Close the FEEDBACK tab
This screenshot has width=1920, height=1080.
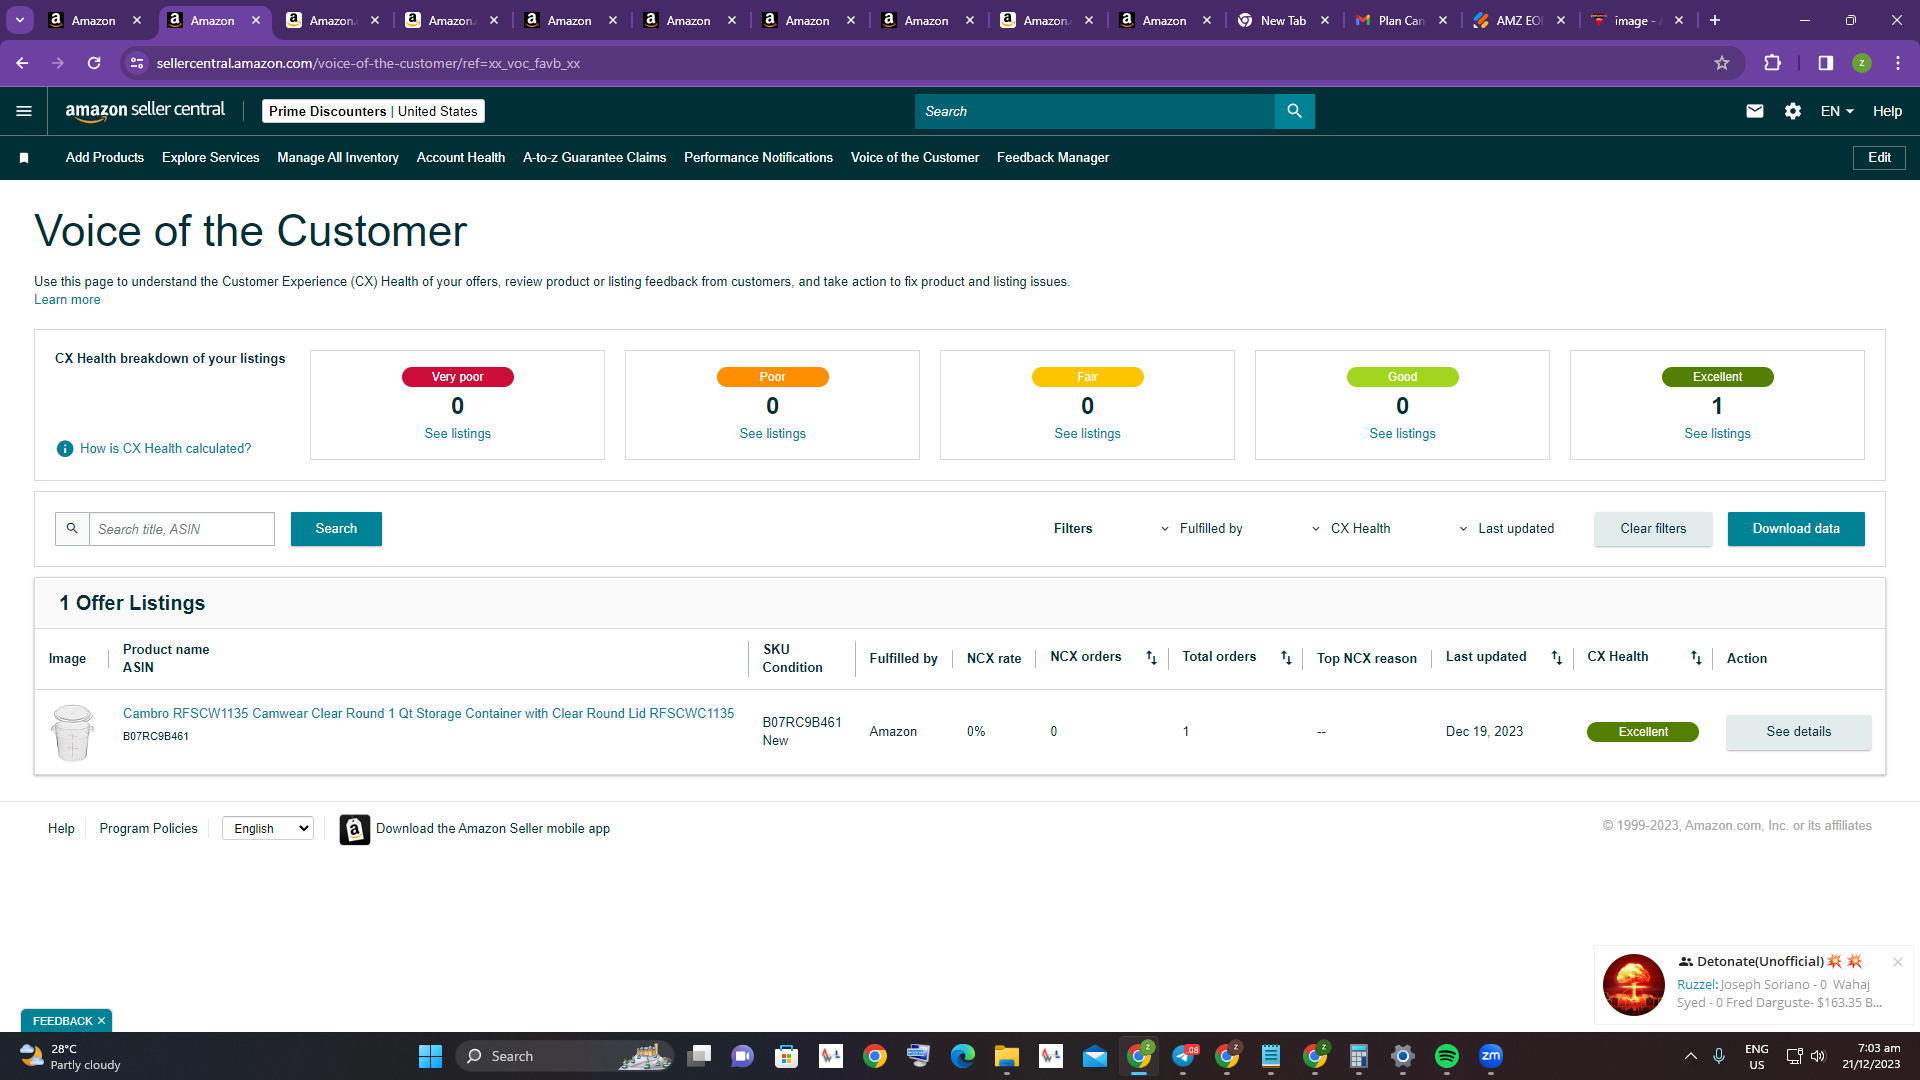(x=101, y=1021)
